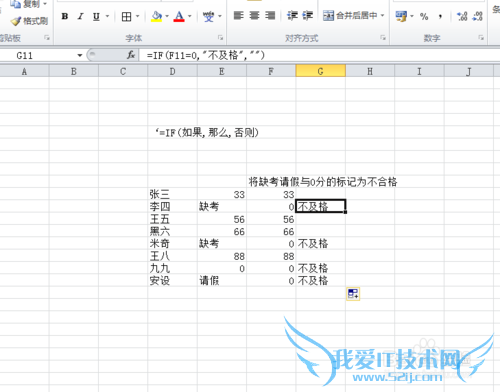The height and width of the screenshot is (392, 500).
Task: Click the auto fill options icon
Action: [x=353, y=294]
